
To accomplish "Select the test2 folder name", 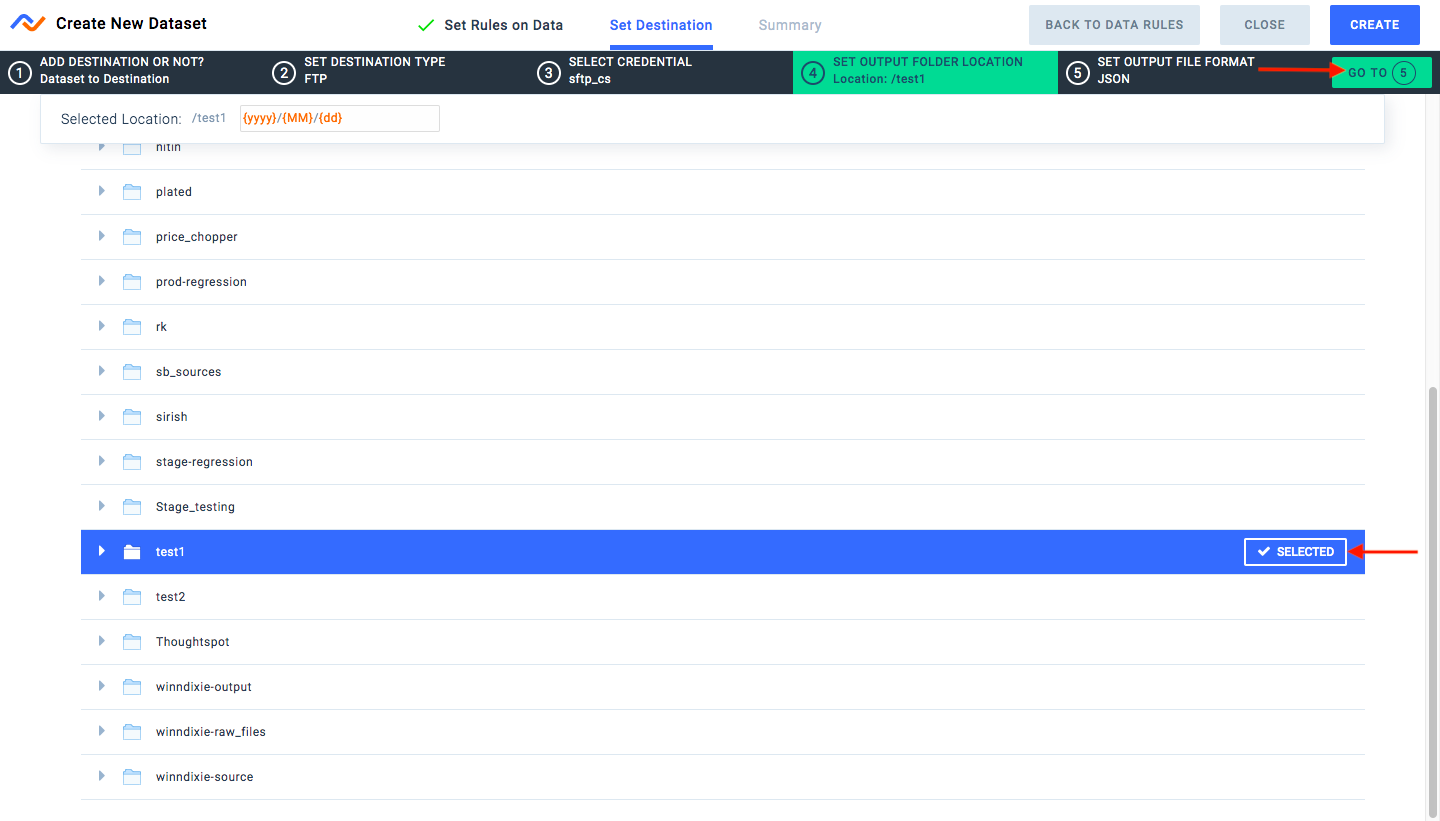I will pos(171,597).
